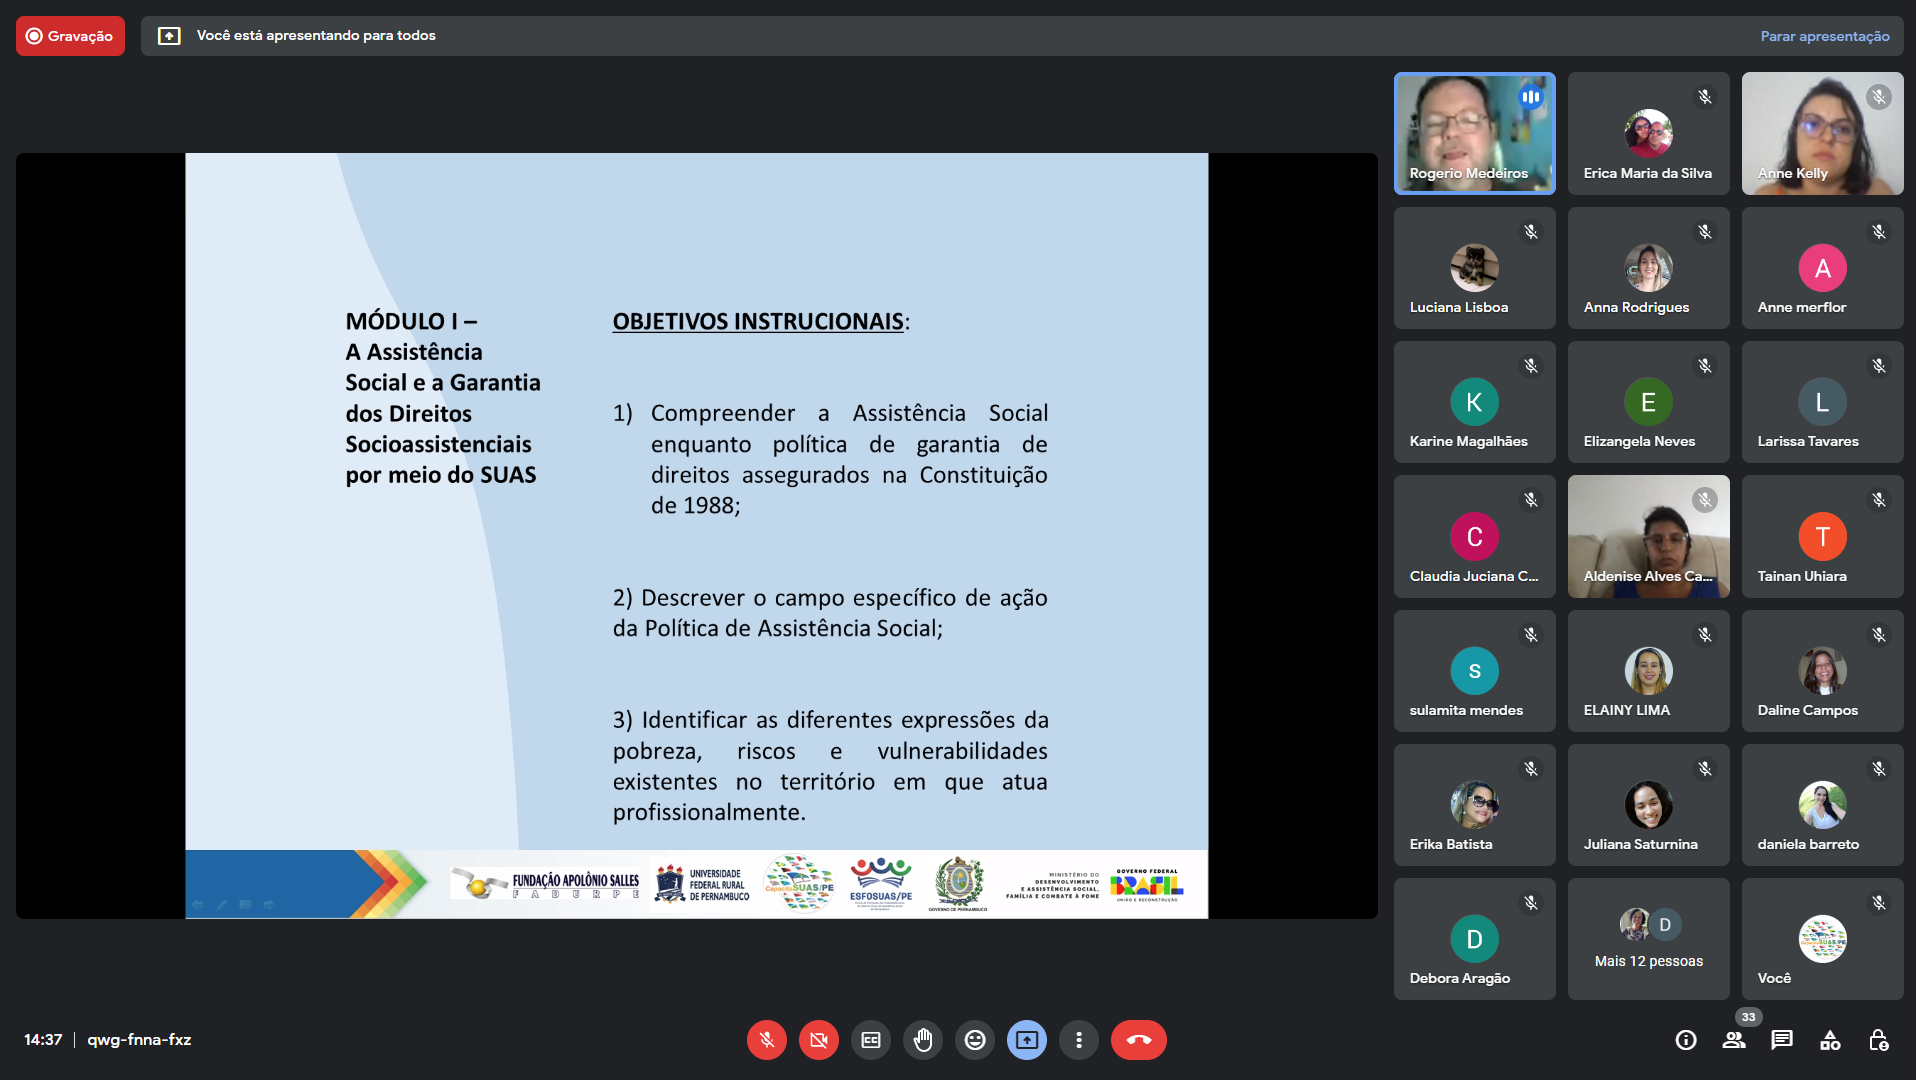This screenshot has width=1916, height=1080.
Task: Open the activities panel
Action: click(1830, 1040)
